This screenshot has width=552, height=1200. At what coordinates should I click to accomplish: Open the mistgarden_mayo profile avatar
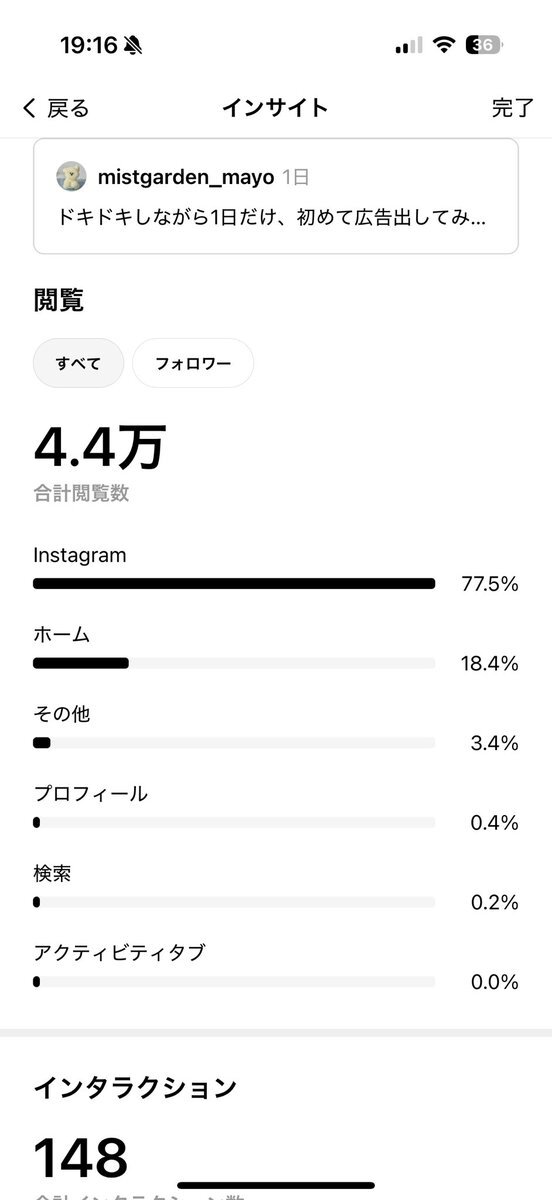[x=71, y=177]
